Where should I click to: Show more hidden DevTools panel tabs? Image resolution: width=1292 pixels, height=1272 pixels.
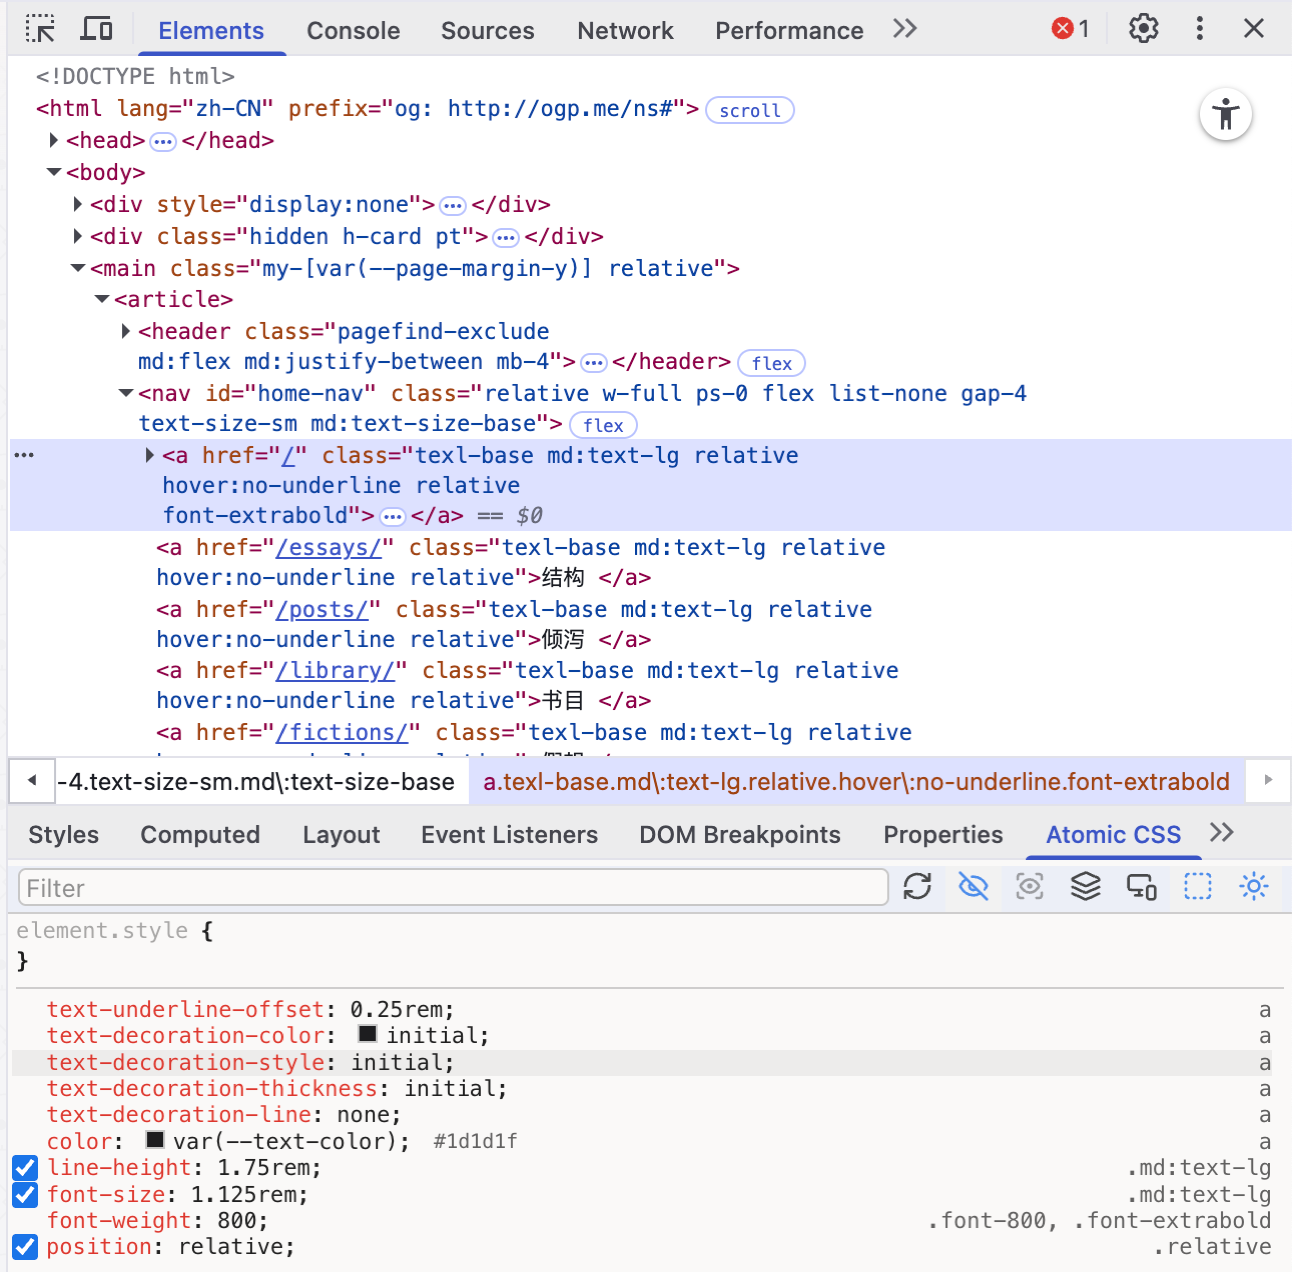905,29
